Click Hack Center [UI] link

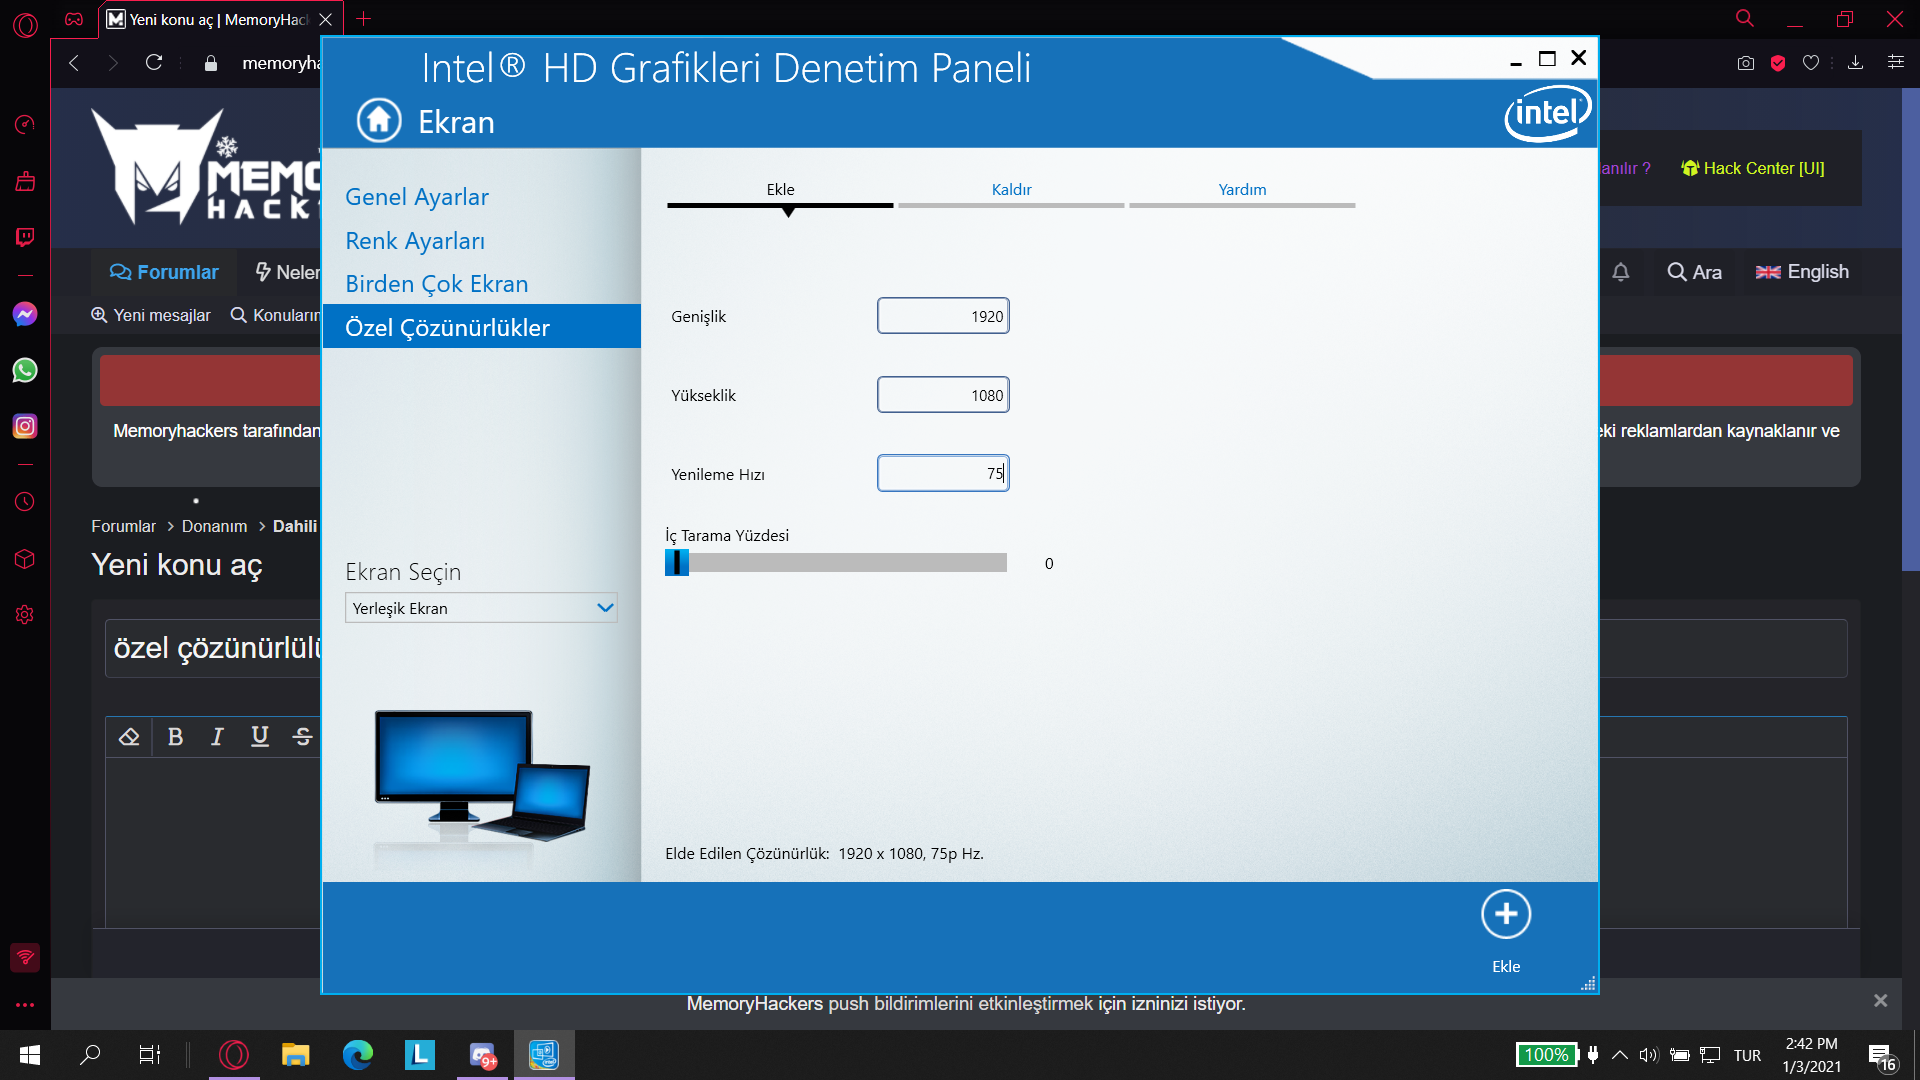point(1753,168)
